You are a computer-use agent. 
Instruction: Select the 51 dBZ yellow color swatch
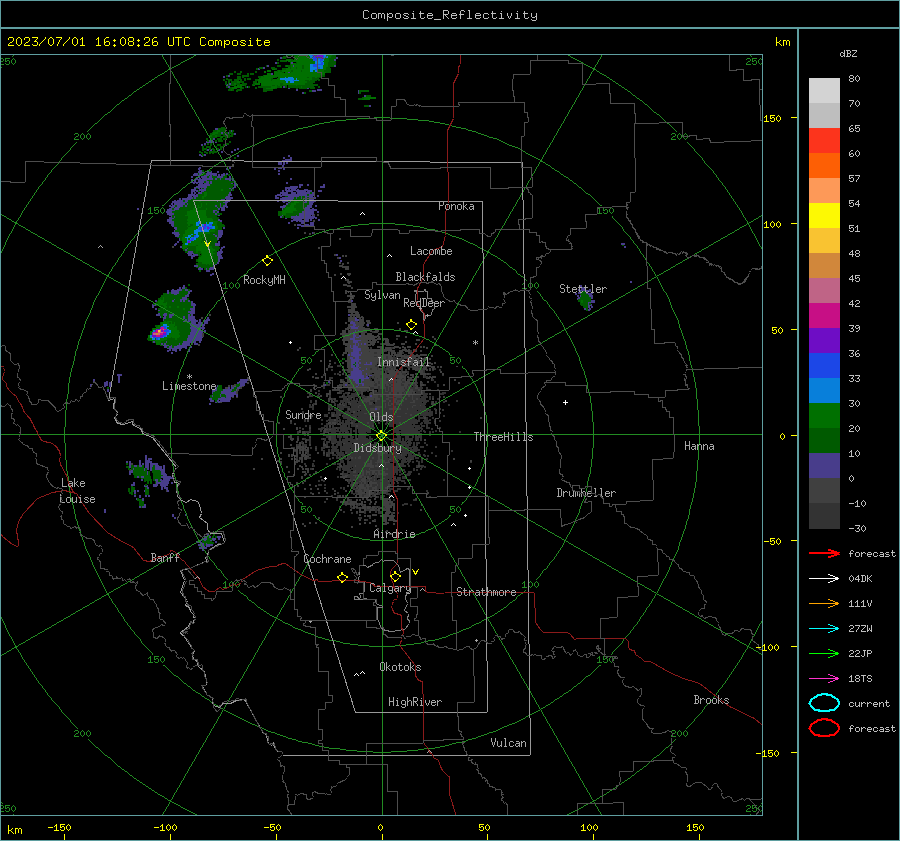[x=824, y=216]
